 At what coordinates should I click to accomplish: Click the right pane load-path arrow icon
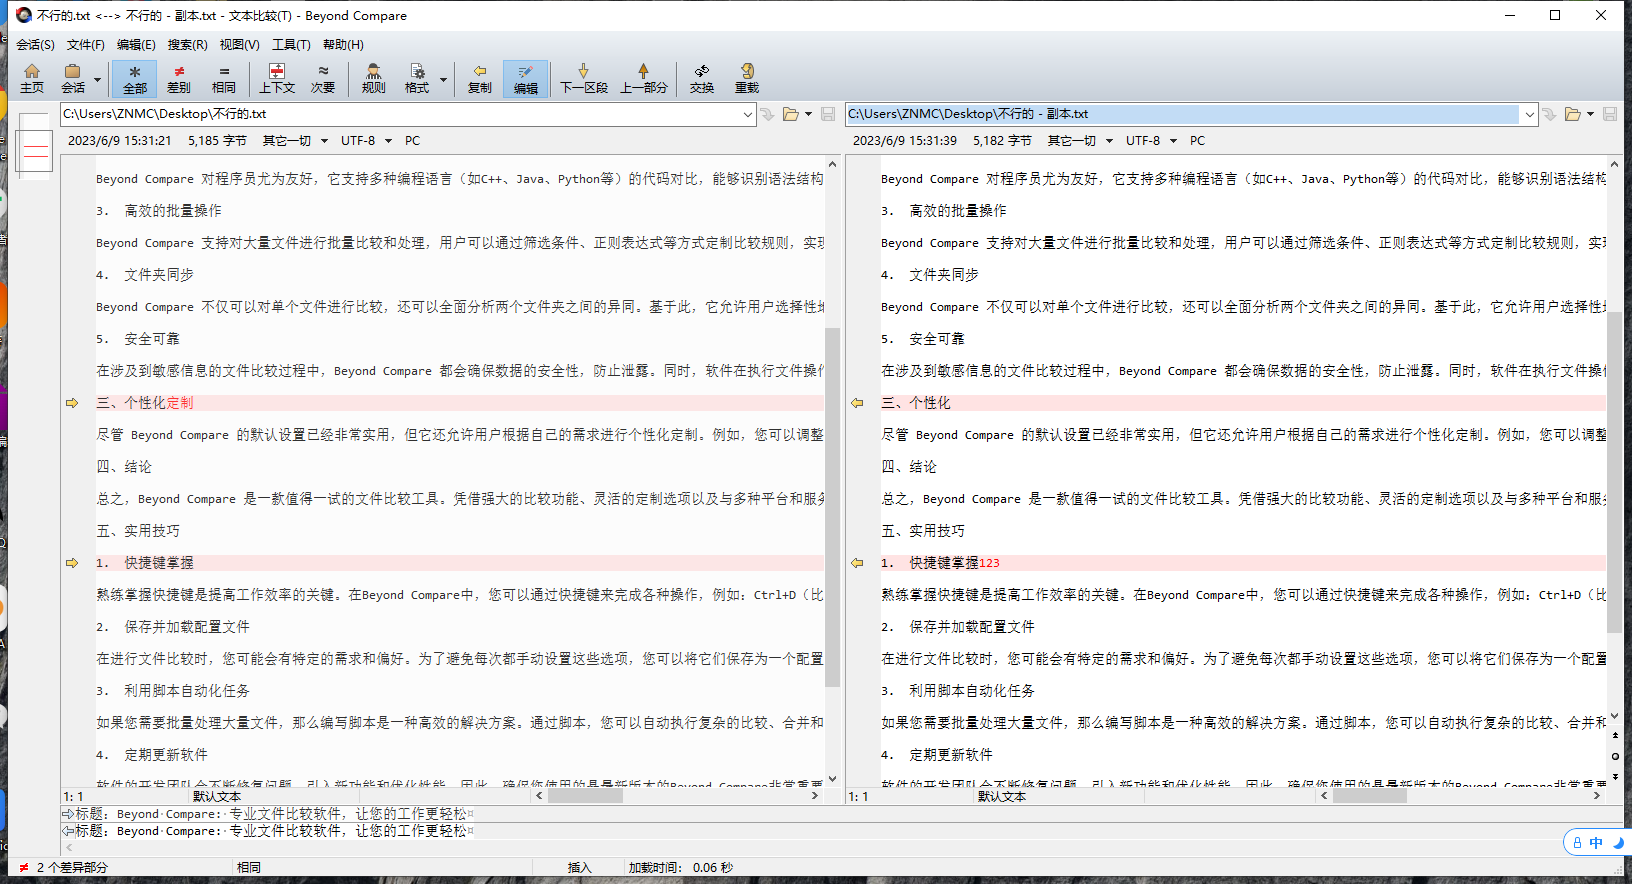[1550, 114]
